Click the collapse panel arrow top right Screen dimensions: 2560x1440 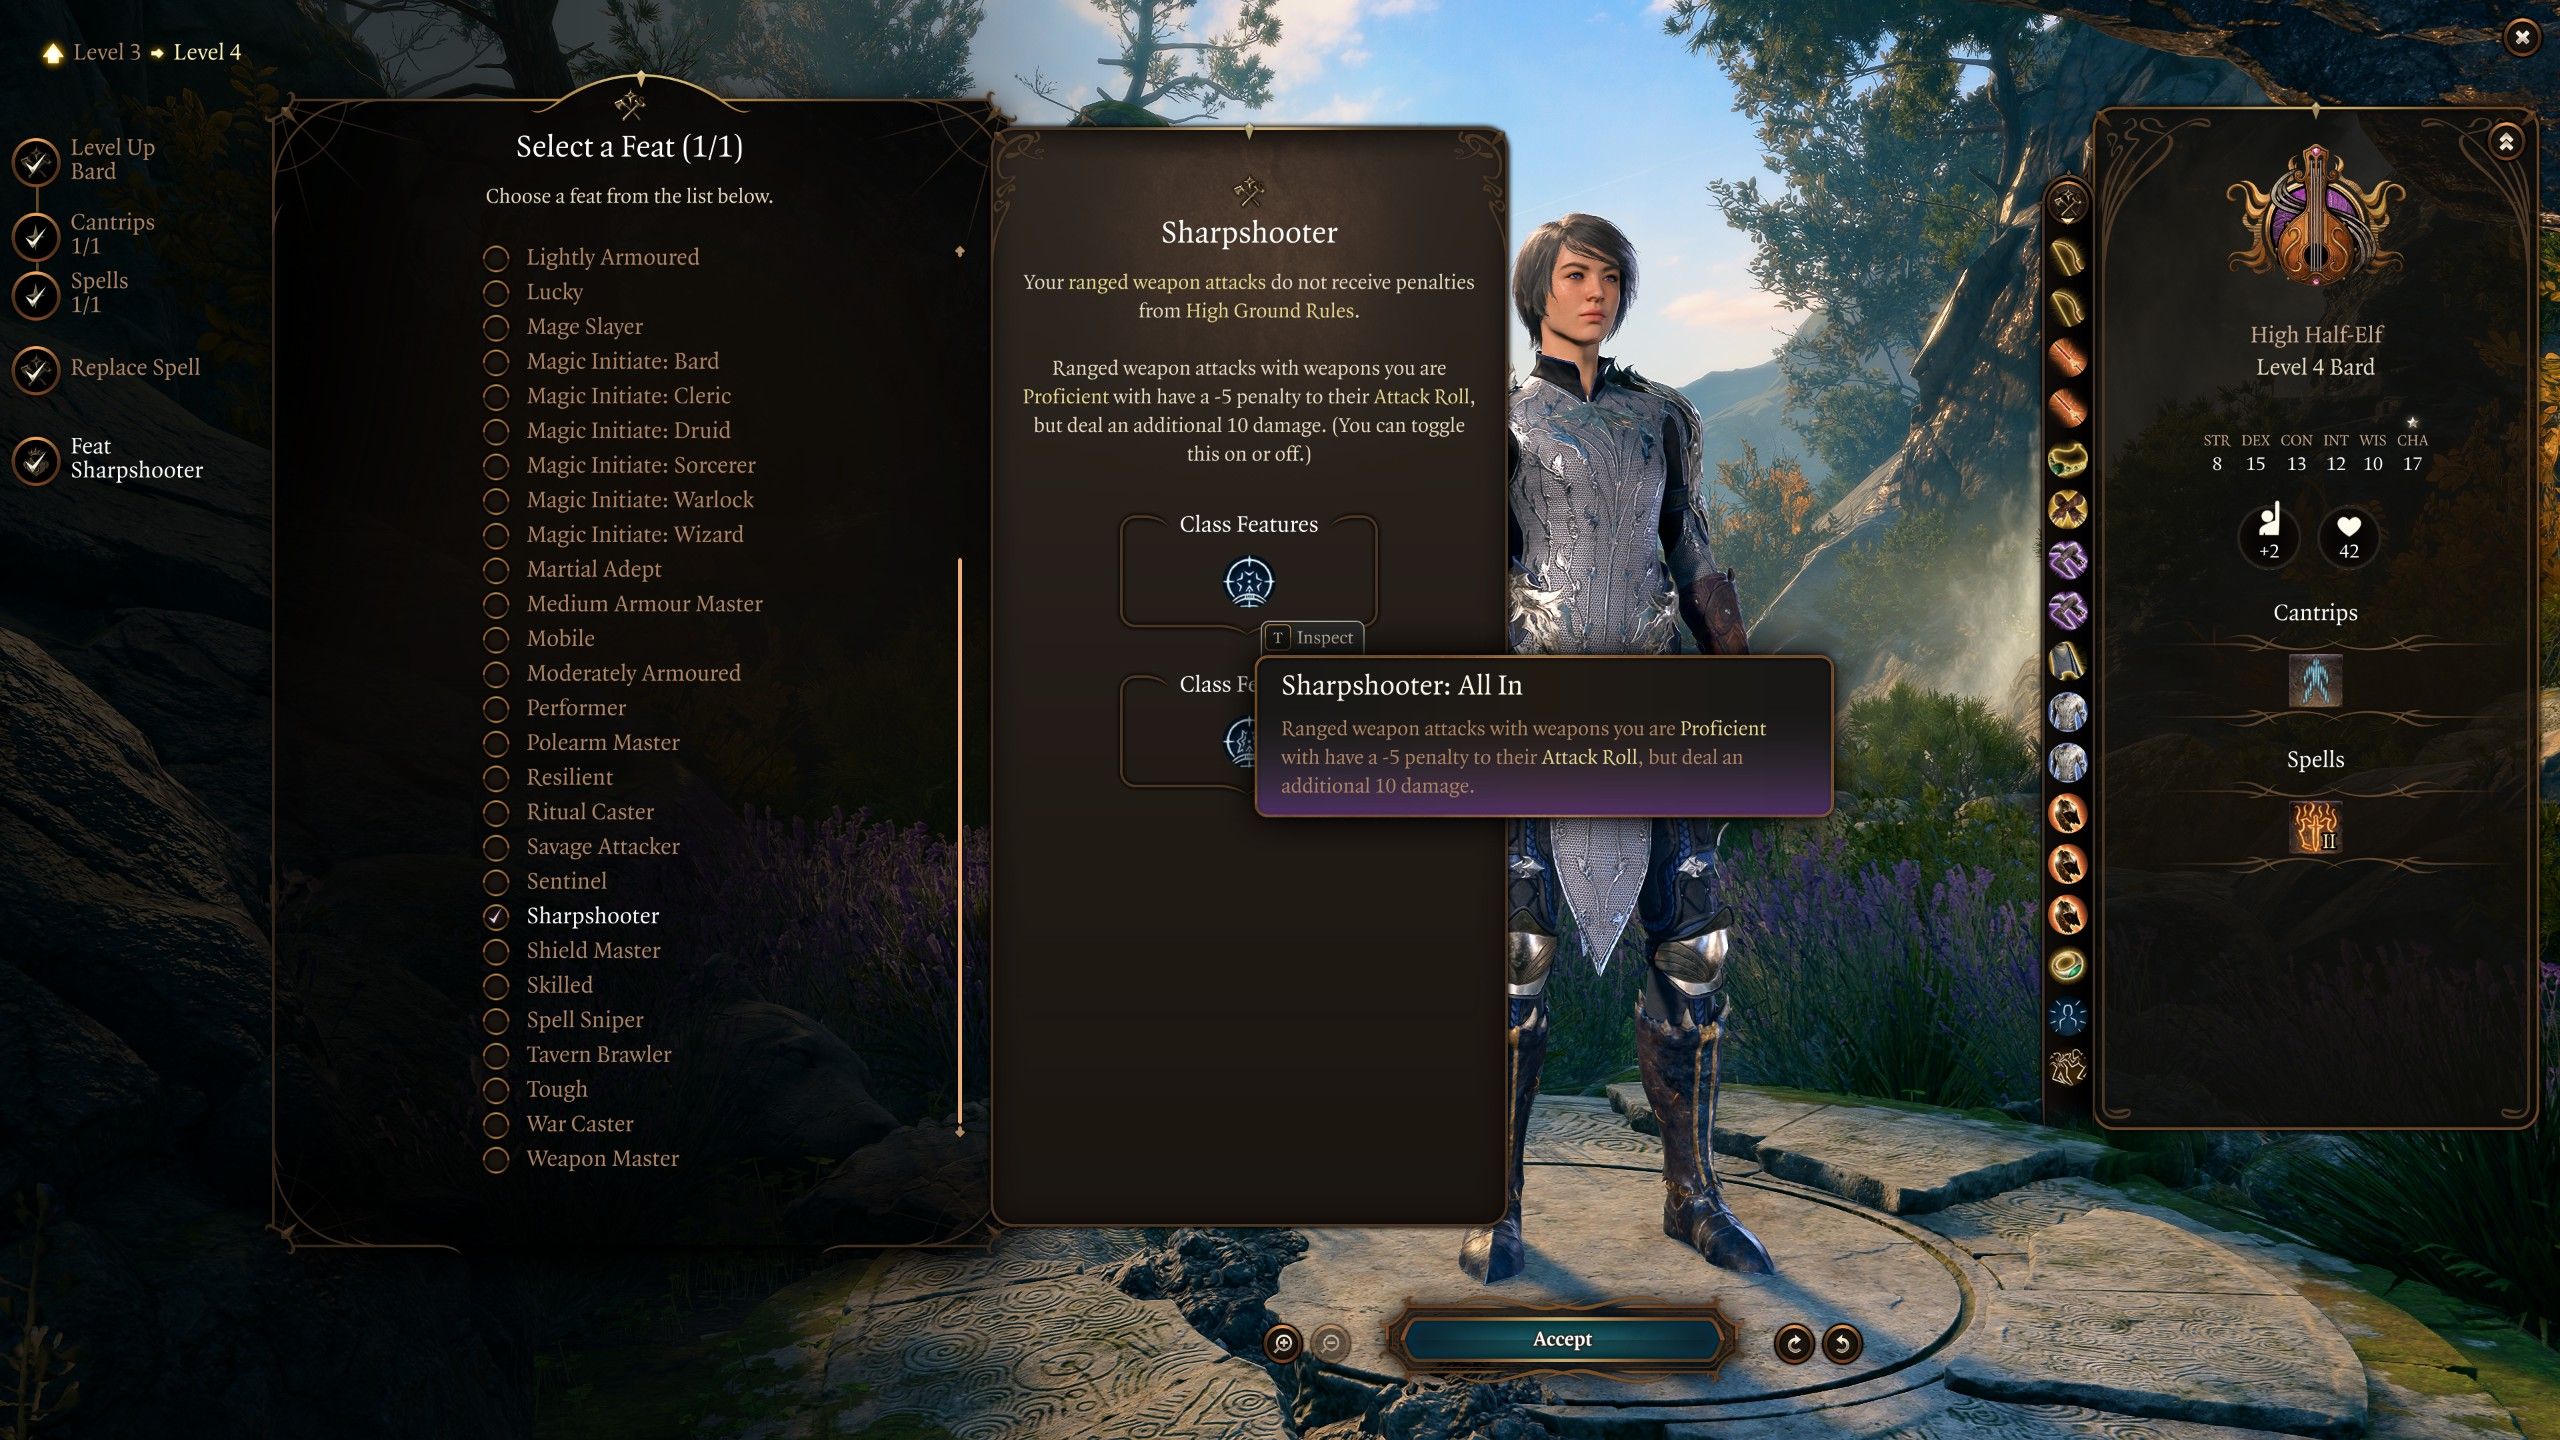point(2504,137)
